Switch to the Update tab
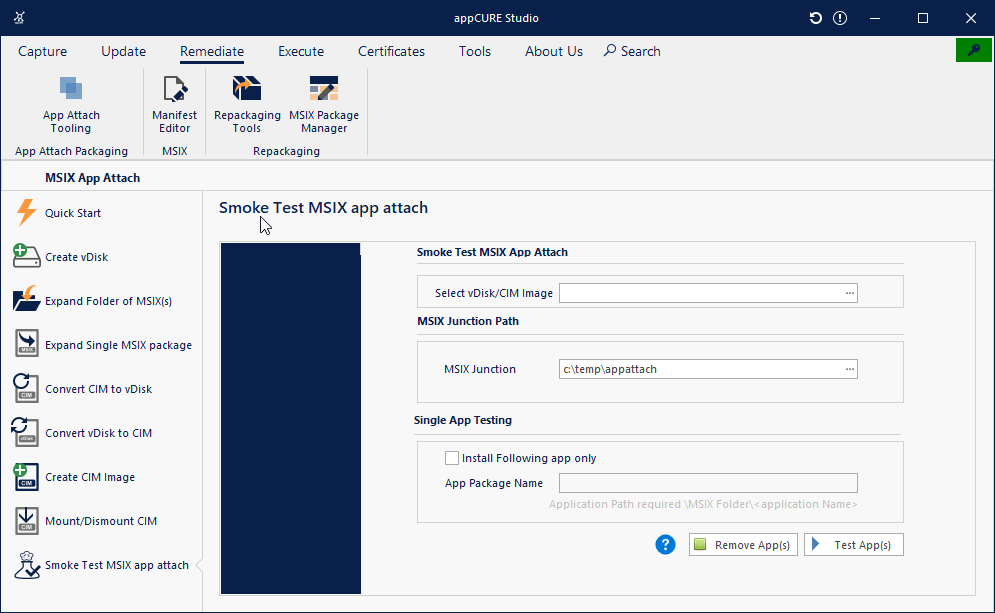The height and width of the screenshot is (613, 995). [124, 51]
